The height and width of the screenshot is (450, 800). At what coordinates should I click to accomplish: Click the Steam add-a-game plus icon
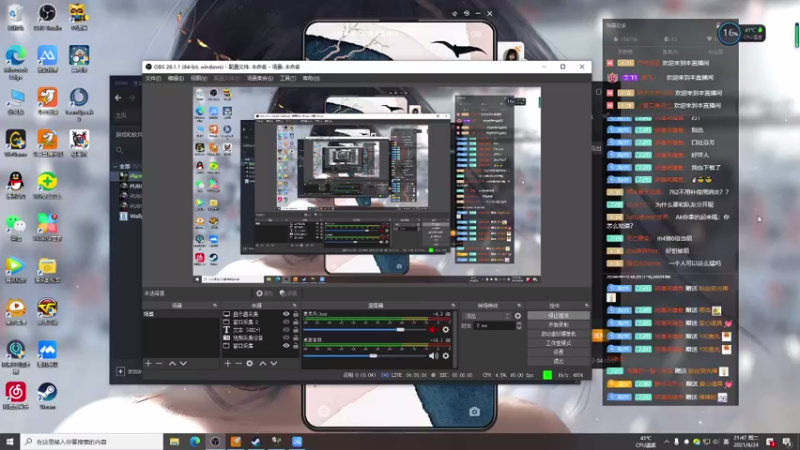[120, 371]
